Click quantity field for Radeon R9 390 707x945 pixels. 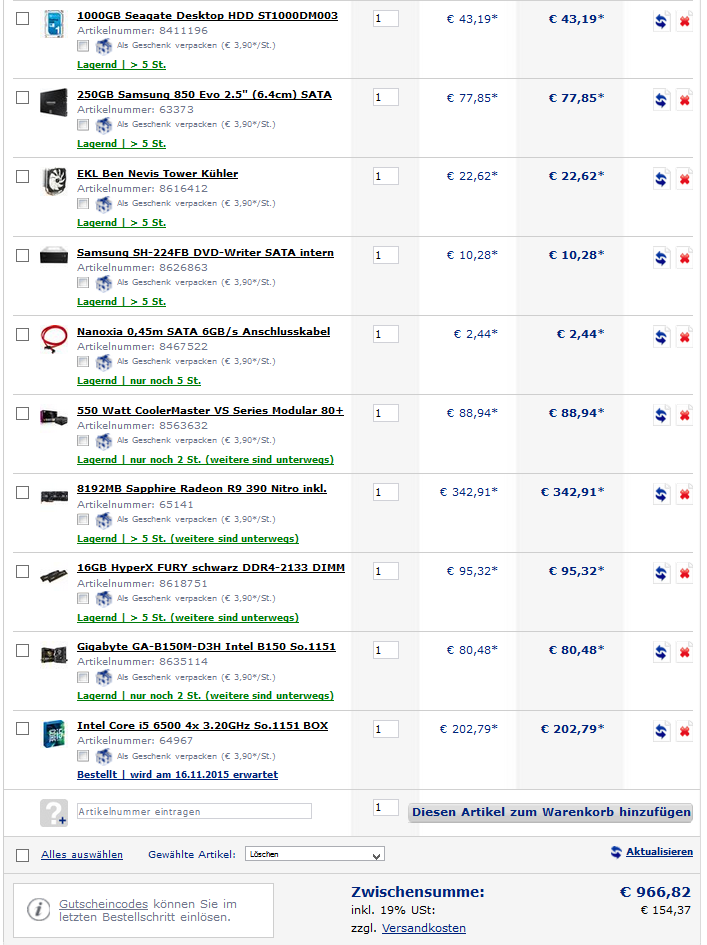385,492
